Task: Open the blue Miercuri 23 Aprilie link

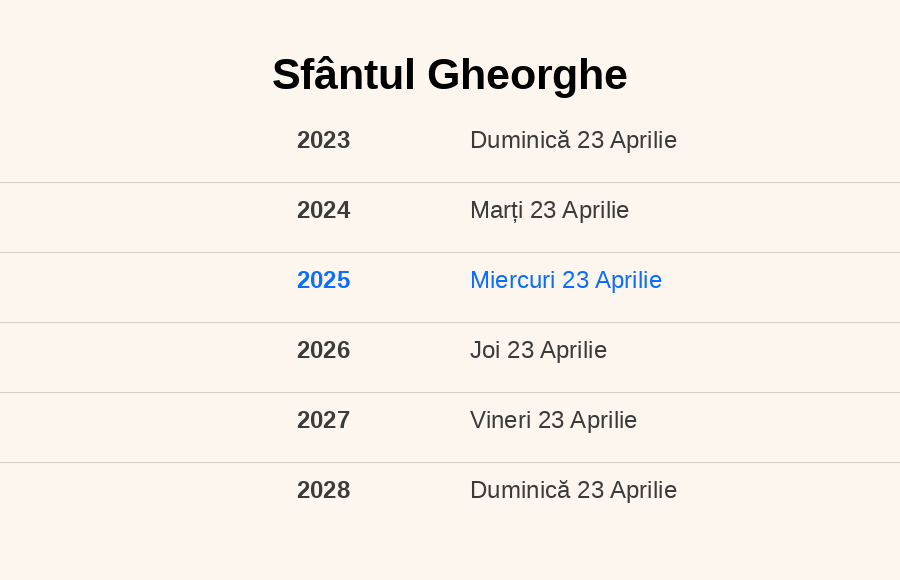Action: pos(566,280)
